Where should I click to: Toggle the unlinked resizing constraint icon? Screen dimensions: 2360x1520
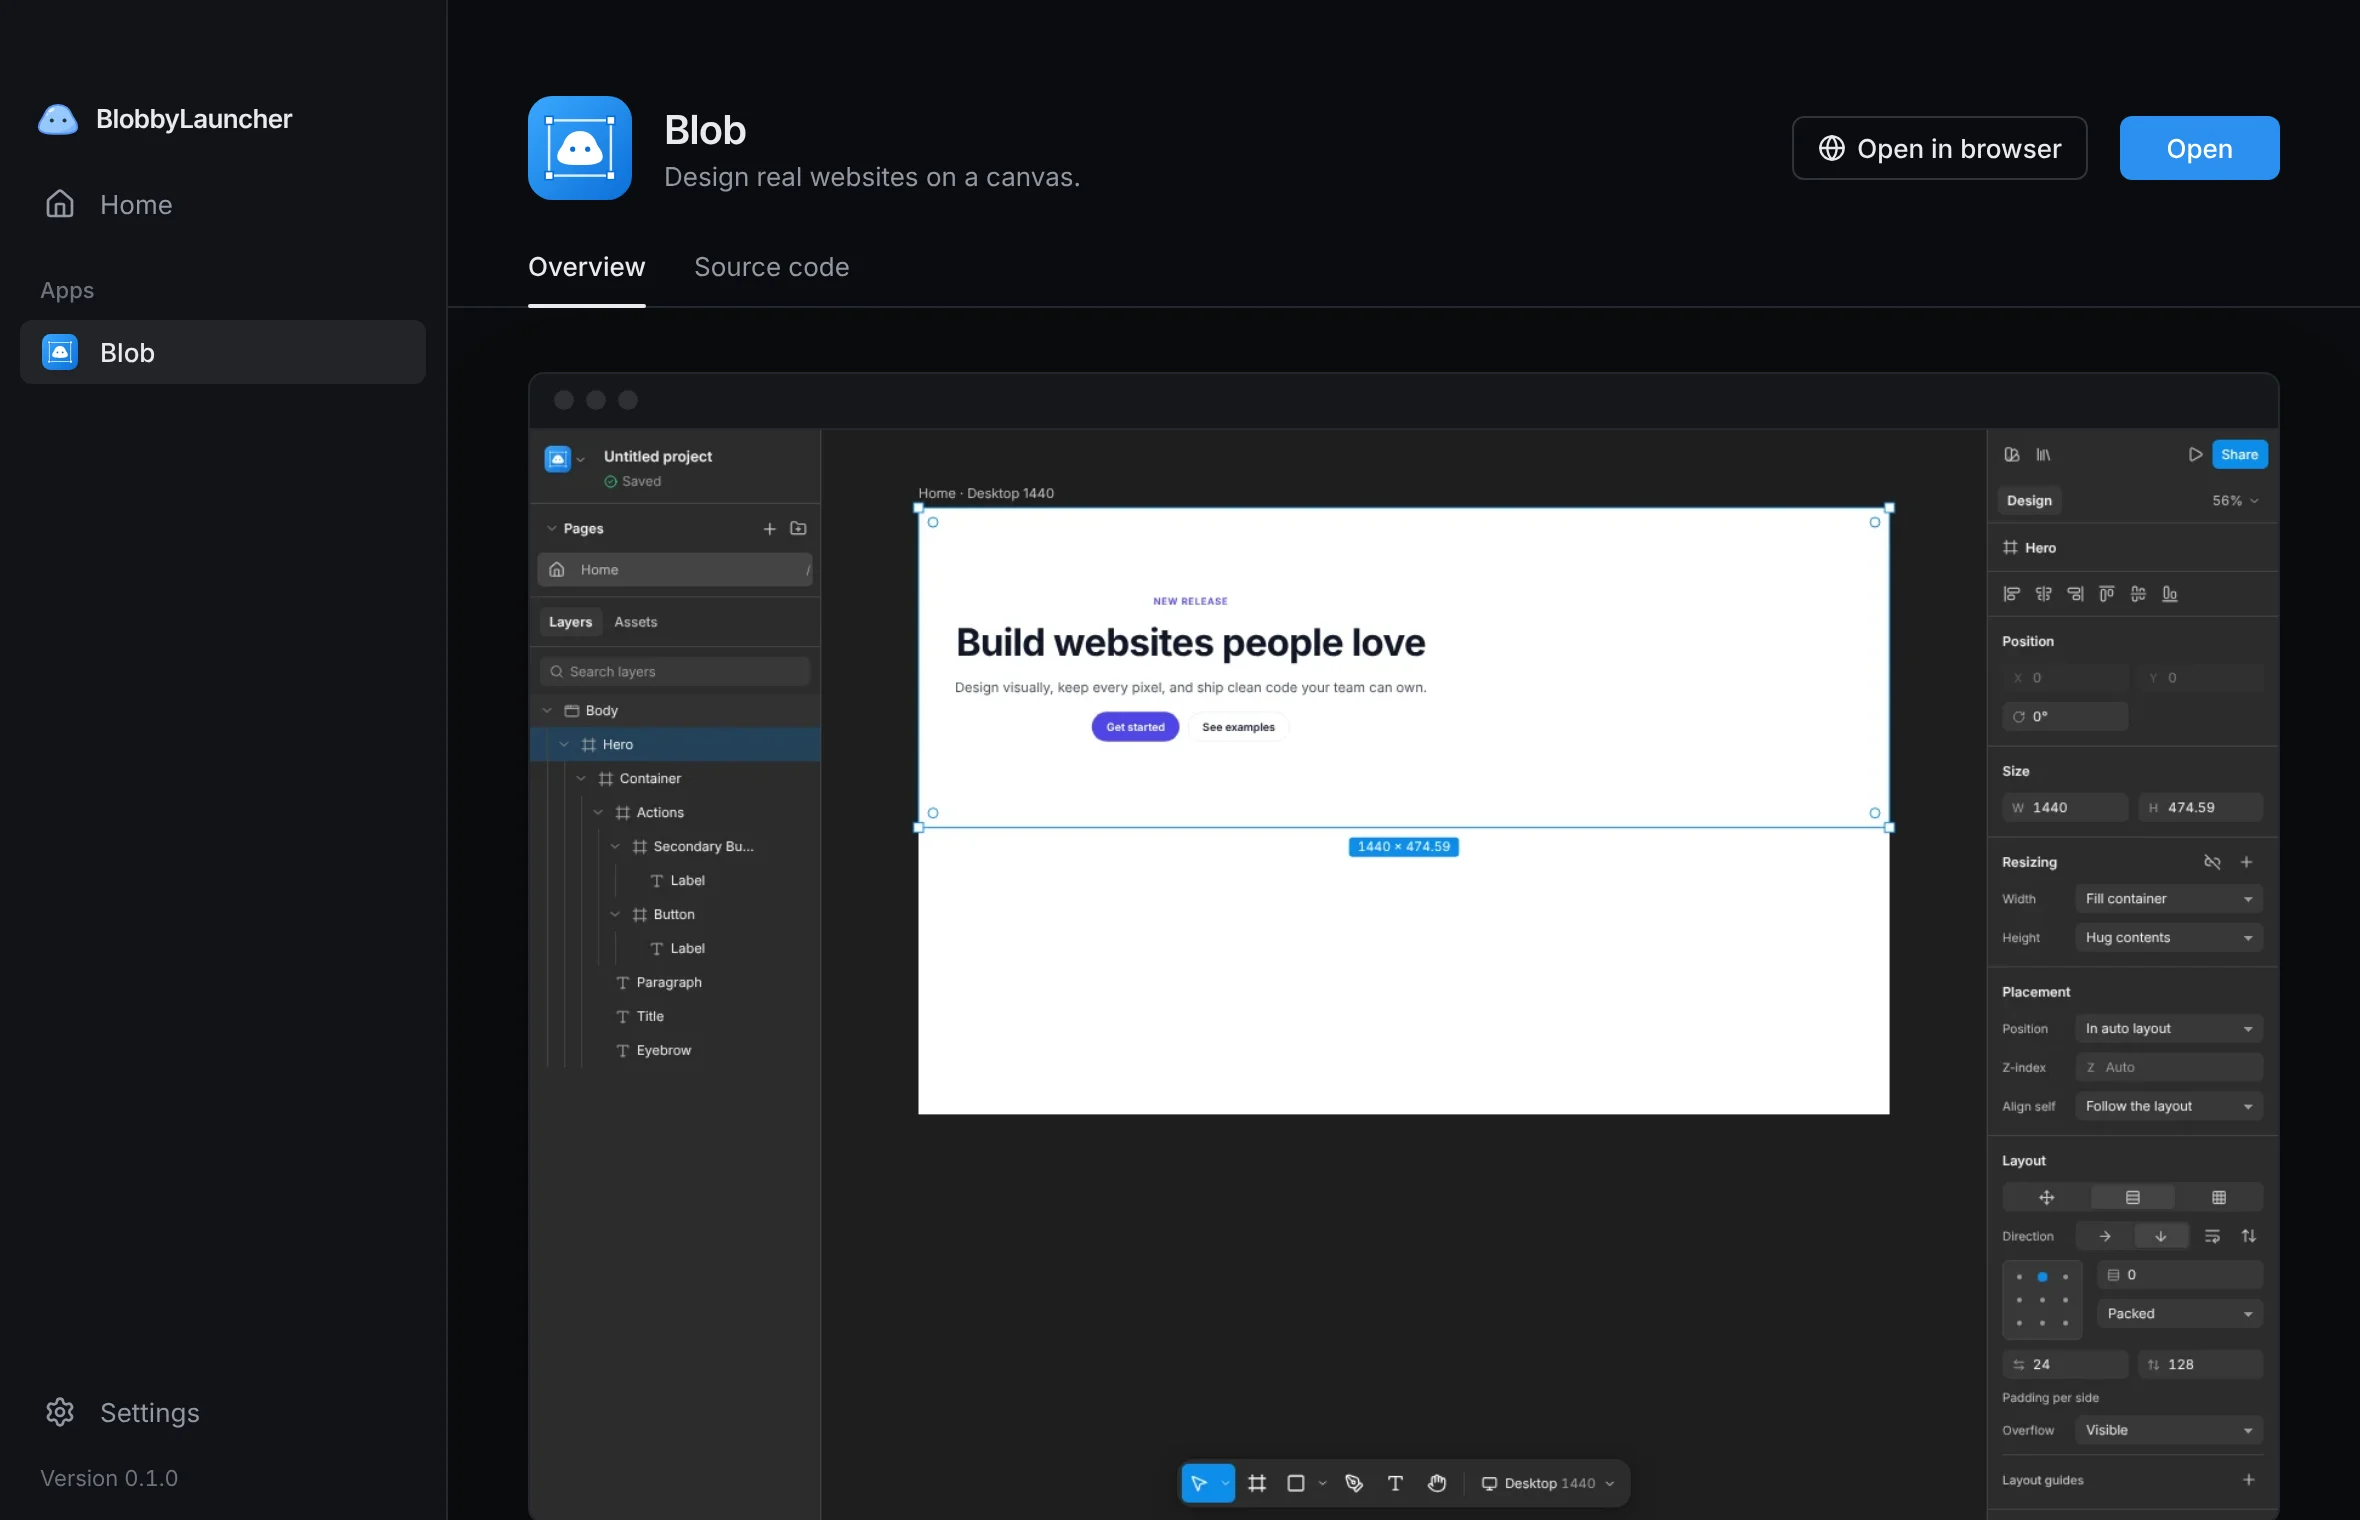tap(2212, 862)
